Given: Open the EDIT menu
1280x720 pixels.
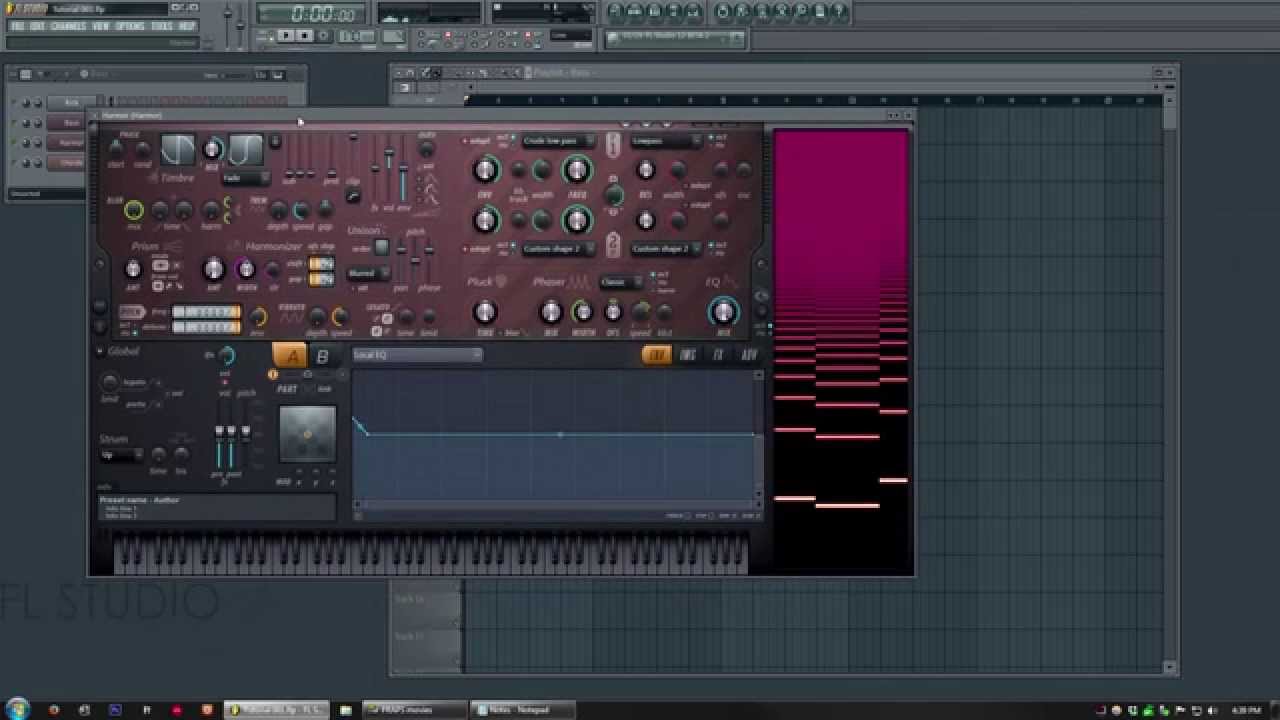Looking at the screenshot, I should (x=37, y=26).
